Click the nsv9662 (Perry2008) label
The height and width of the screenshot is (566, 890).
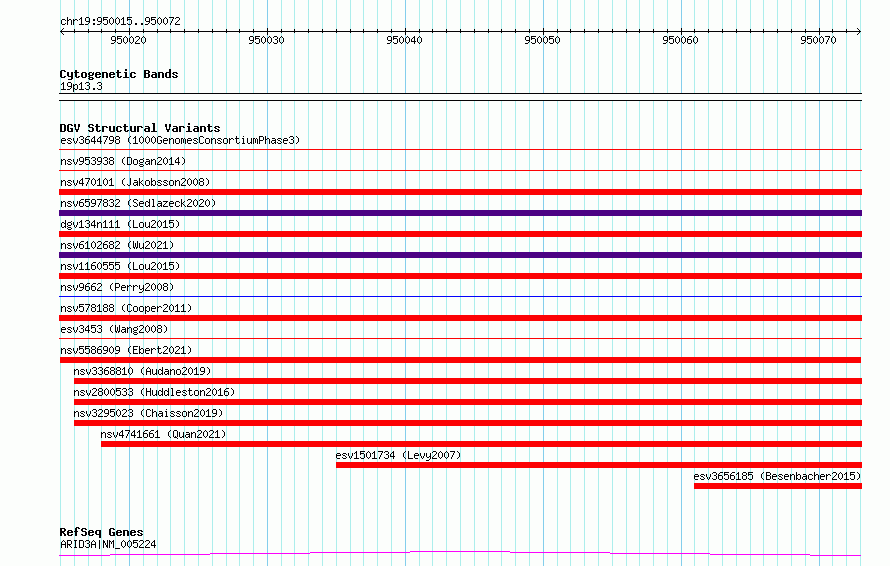pos(117,287)
